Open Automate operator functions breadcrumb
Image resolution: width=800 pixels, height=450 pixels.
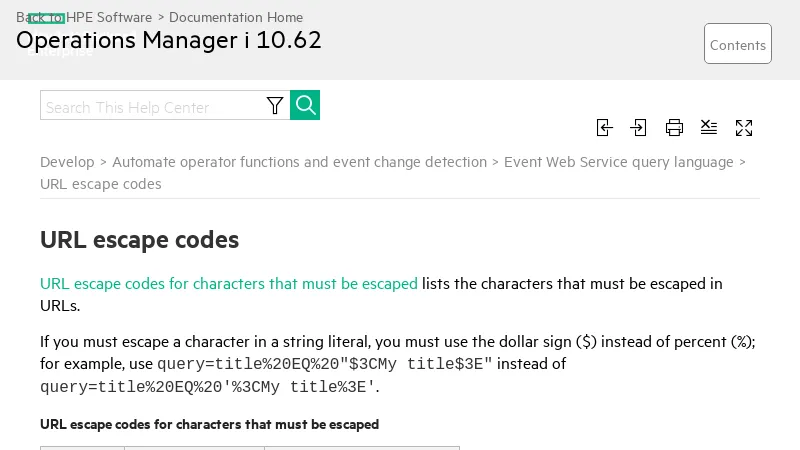(299, 162)
